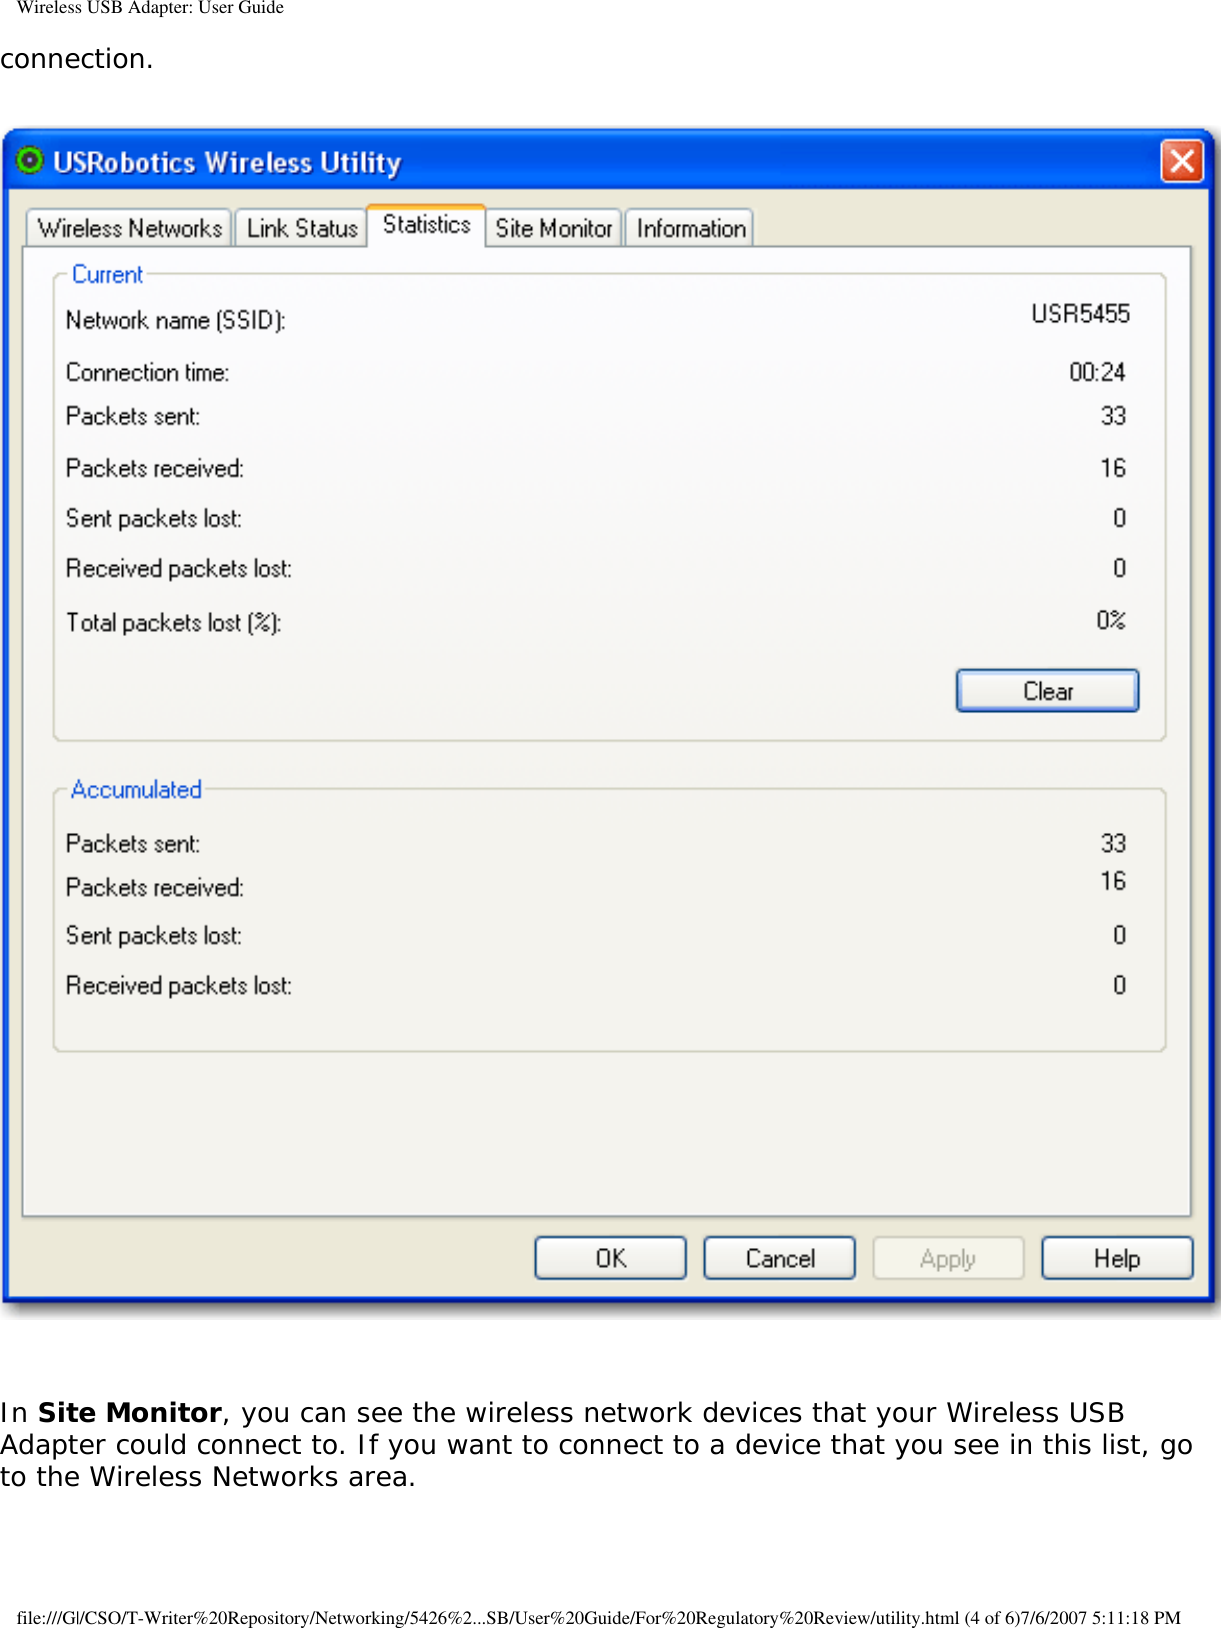Click the connection time value 00:24
The height and width of the screenshot is (1628, 1221).
(x=1097, y=372)
